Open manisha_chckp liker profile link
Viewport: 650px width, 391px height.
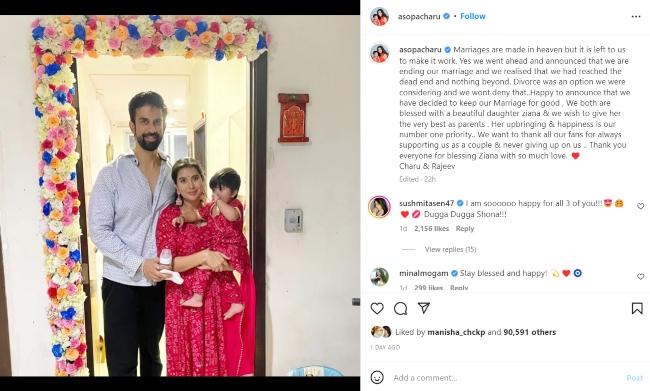click(x=456, y=332)
